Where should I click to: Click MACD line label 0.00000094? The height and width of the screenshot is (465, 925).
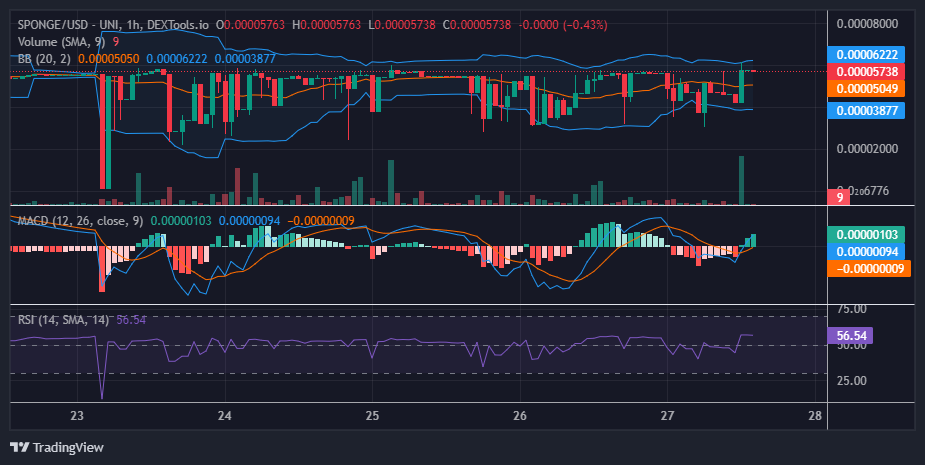point(866,251)
